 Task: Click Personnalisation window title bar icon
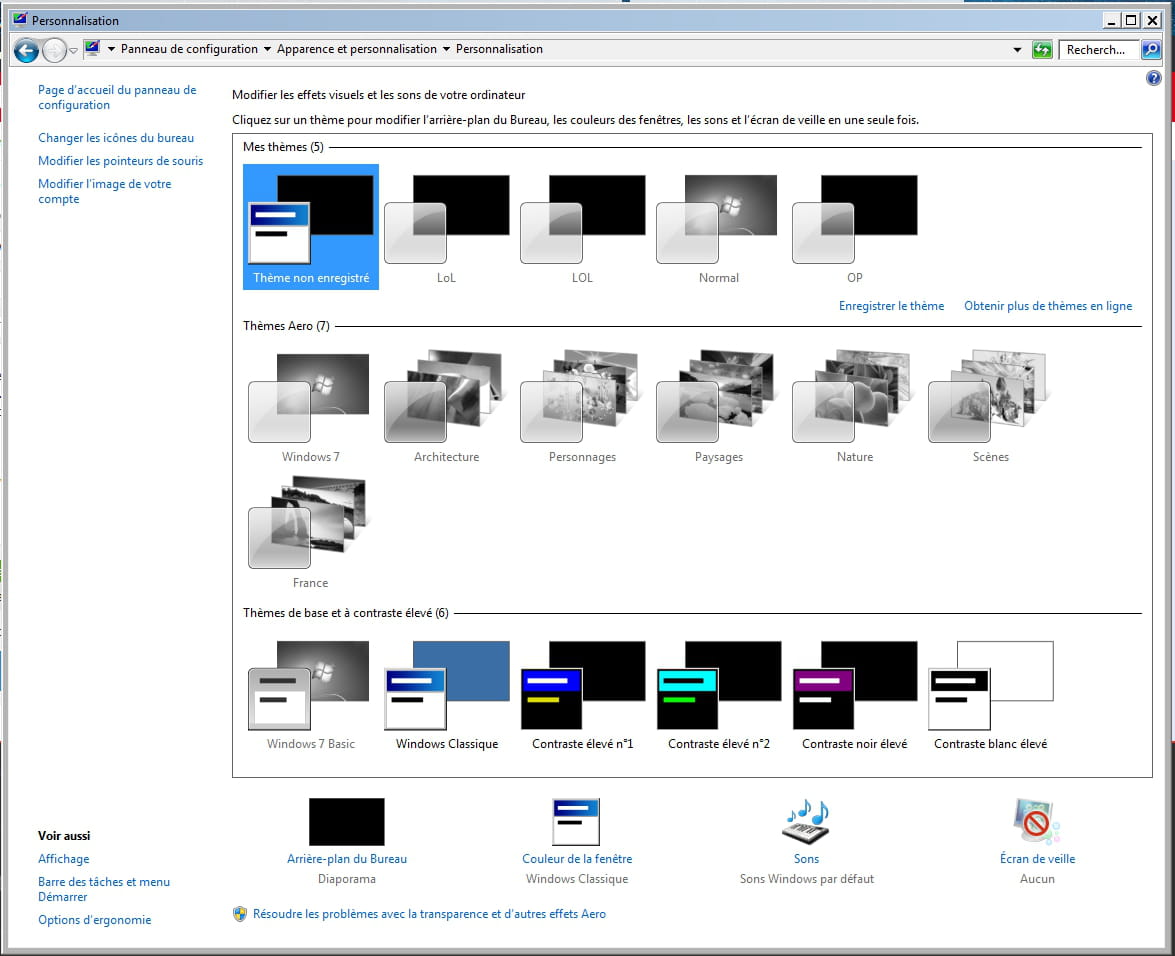point(20,19)
